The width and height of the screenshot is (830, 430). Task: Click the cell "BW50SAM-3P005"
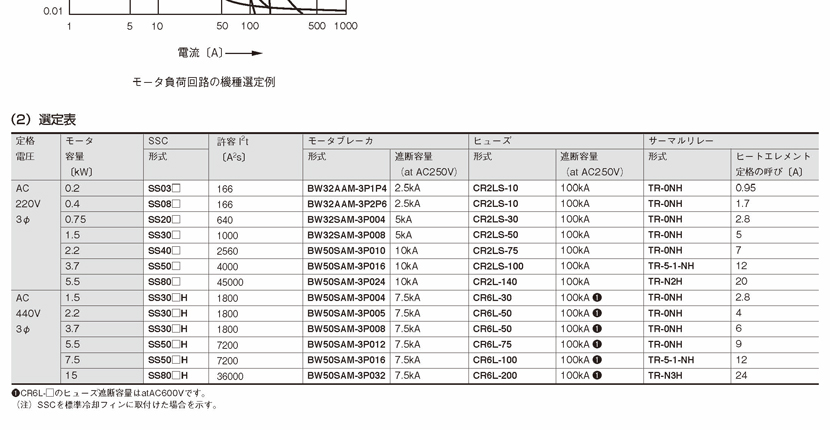point(346,313)
